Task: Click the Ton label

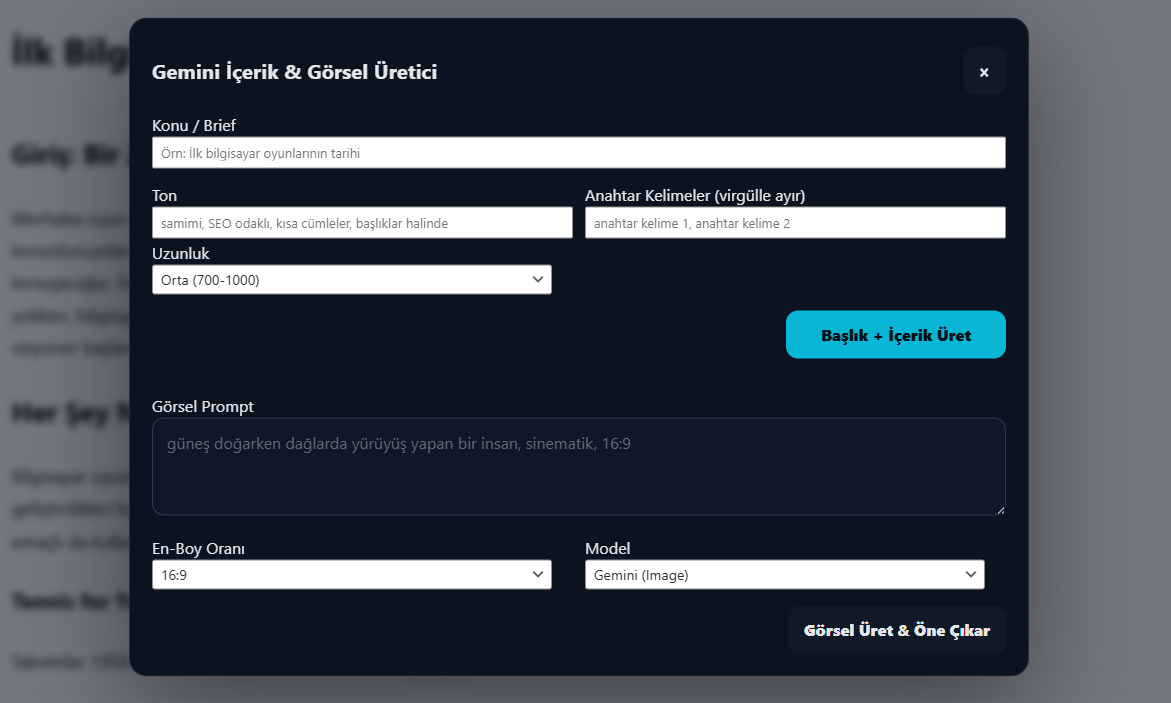Action: click(x=164, y=196)
